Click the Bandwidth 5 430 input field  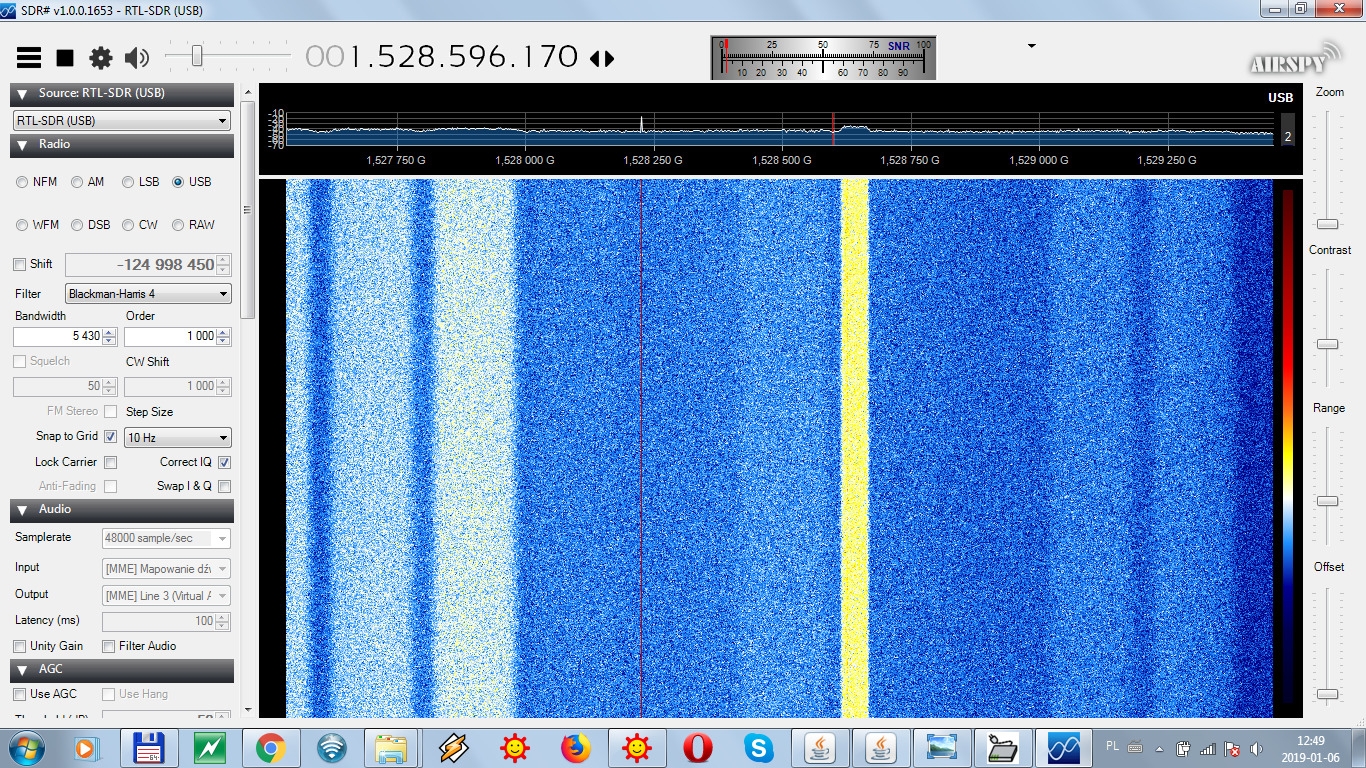point(58,336)
